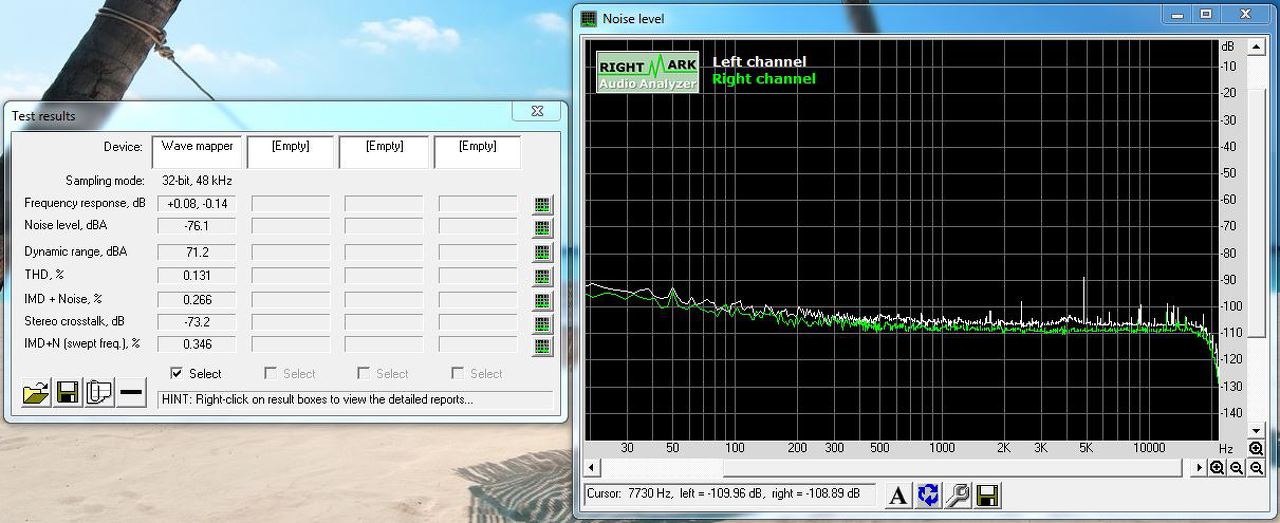
Task: Select the second [Empty] device slot
Action: (x=291, y=152)
